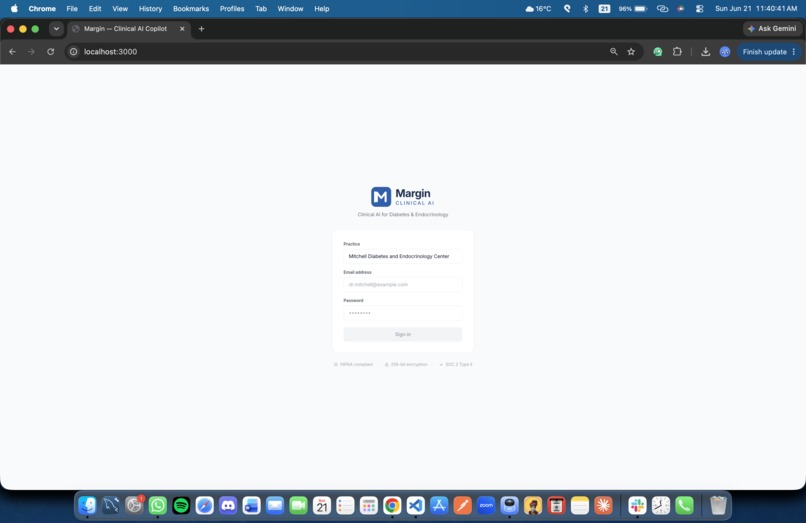
Task: Open the Apple menu
Action: pyautogui.click(x=14, y=8)
